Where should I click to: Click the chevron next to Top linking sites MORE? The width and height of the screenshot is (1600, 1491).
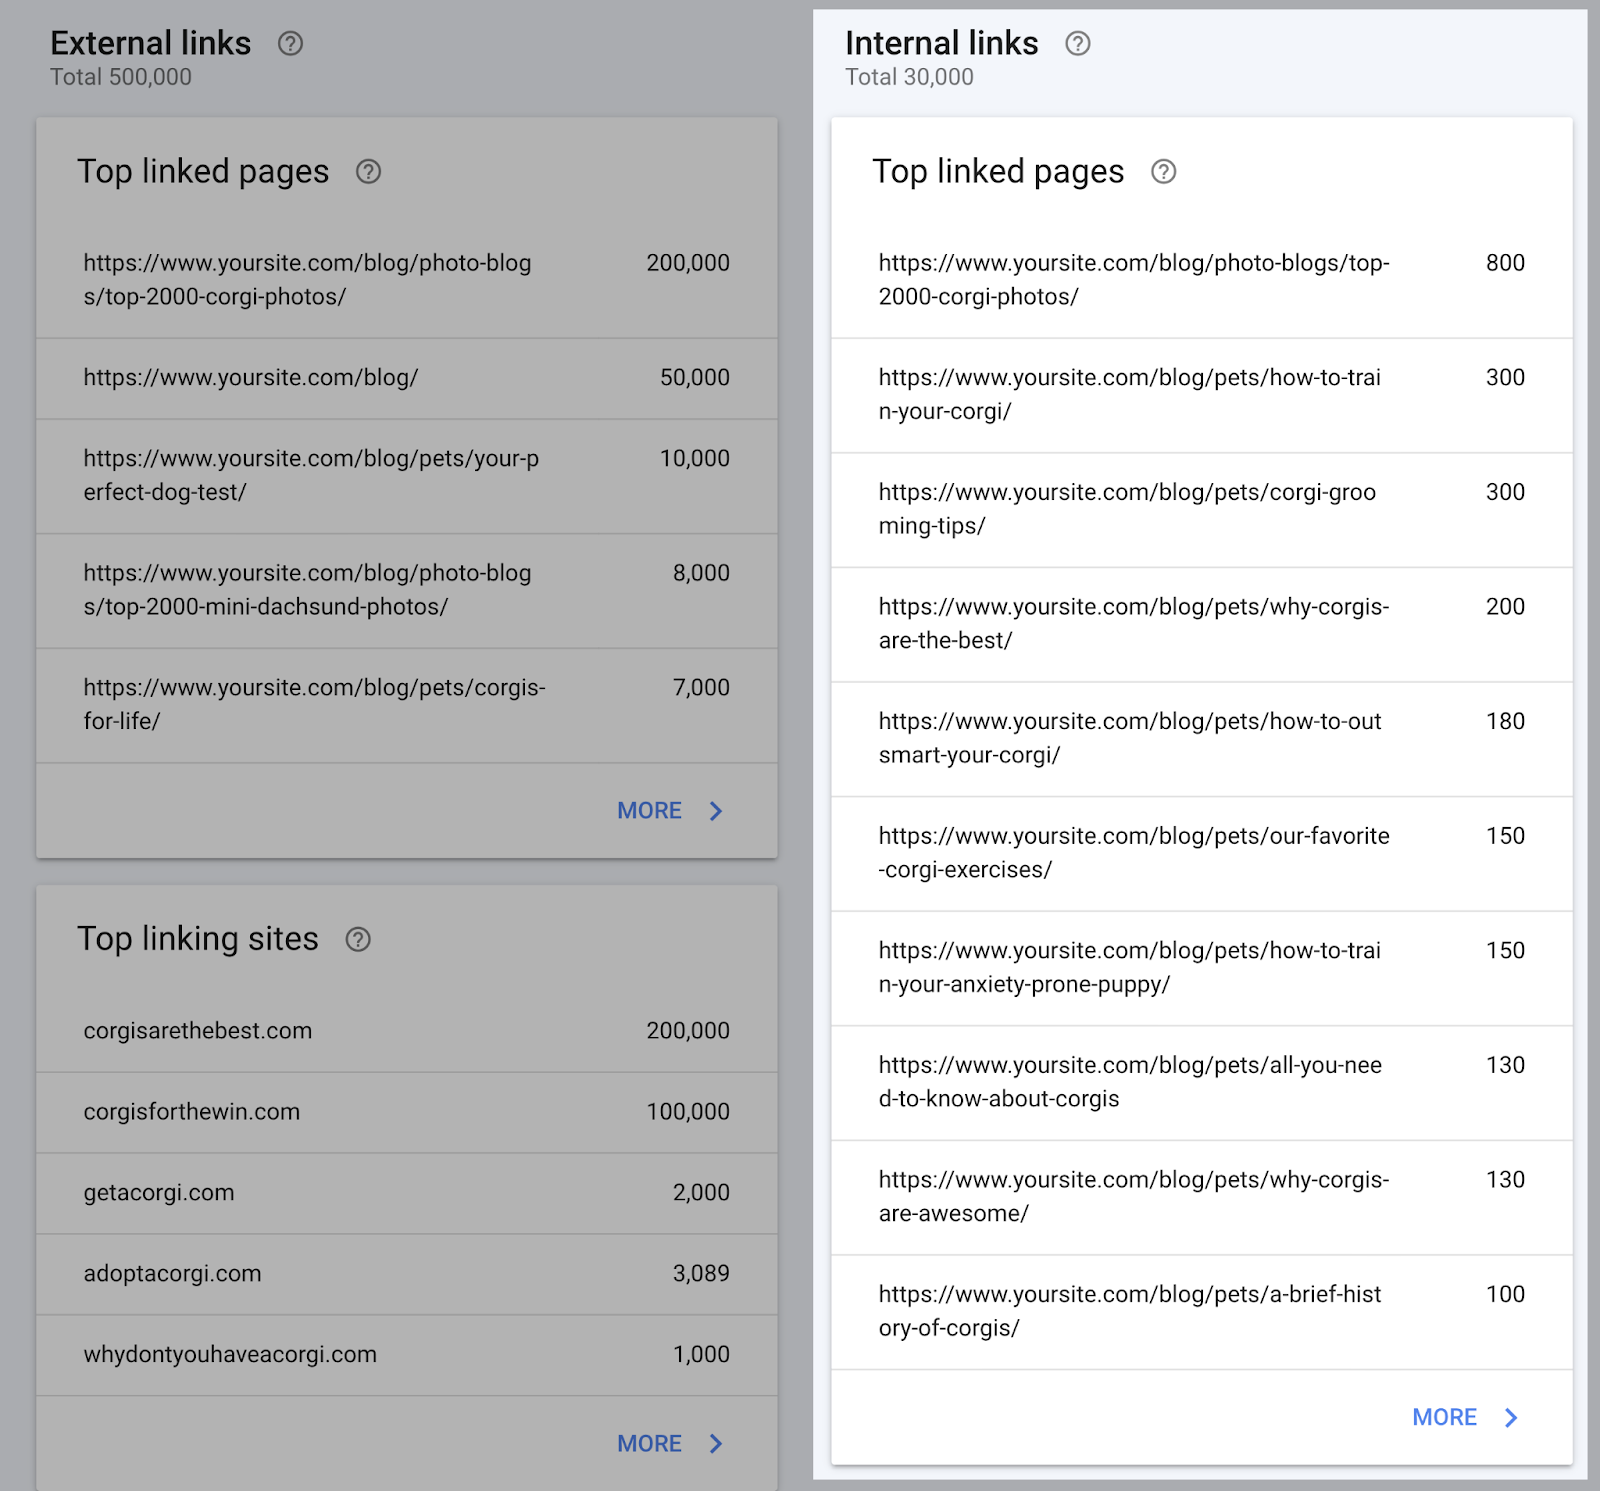[716, 1444]
